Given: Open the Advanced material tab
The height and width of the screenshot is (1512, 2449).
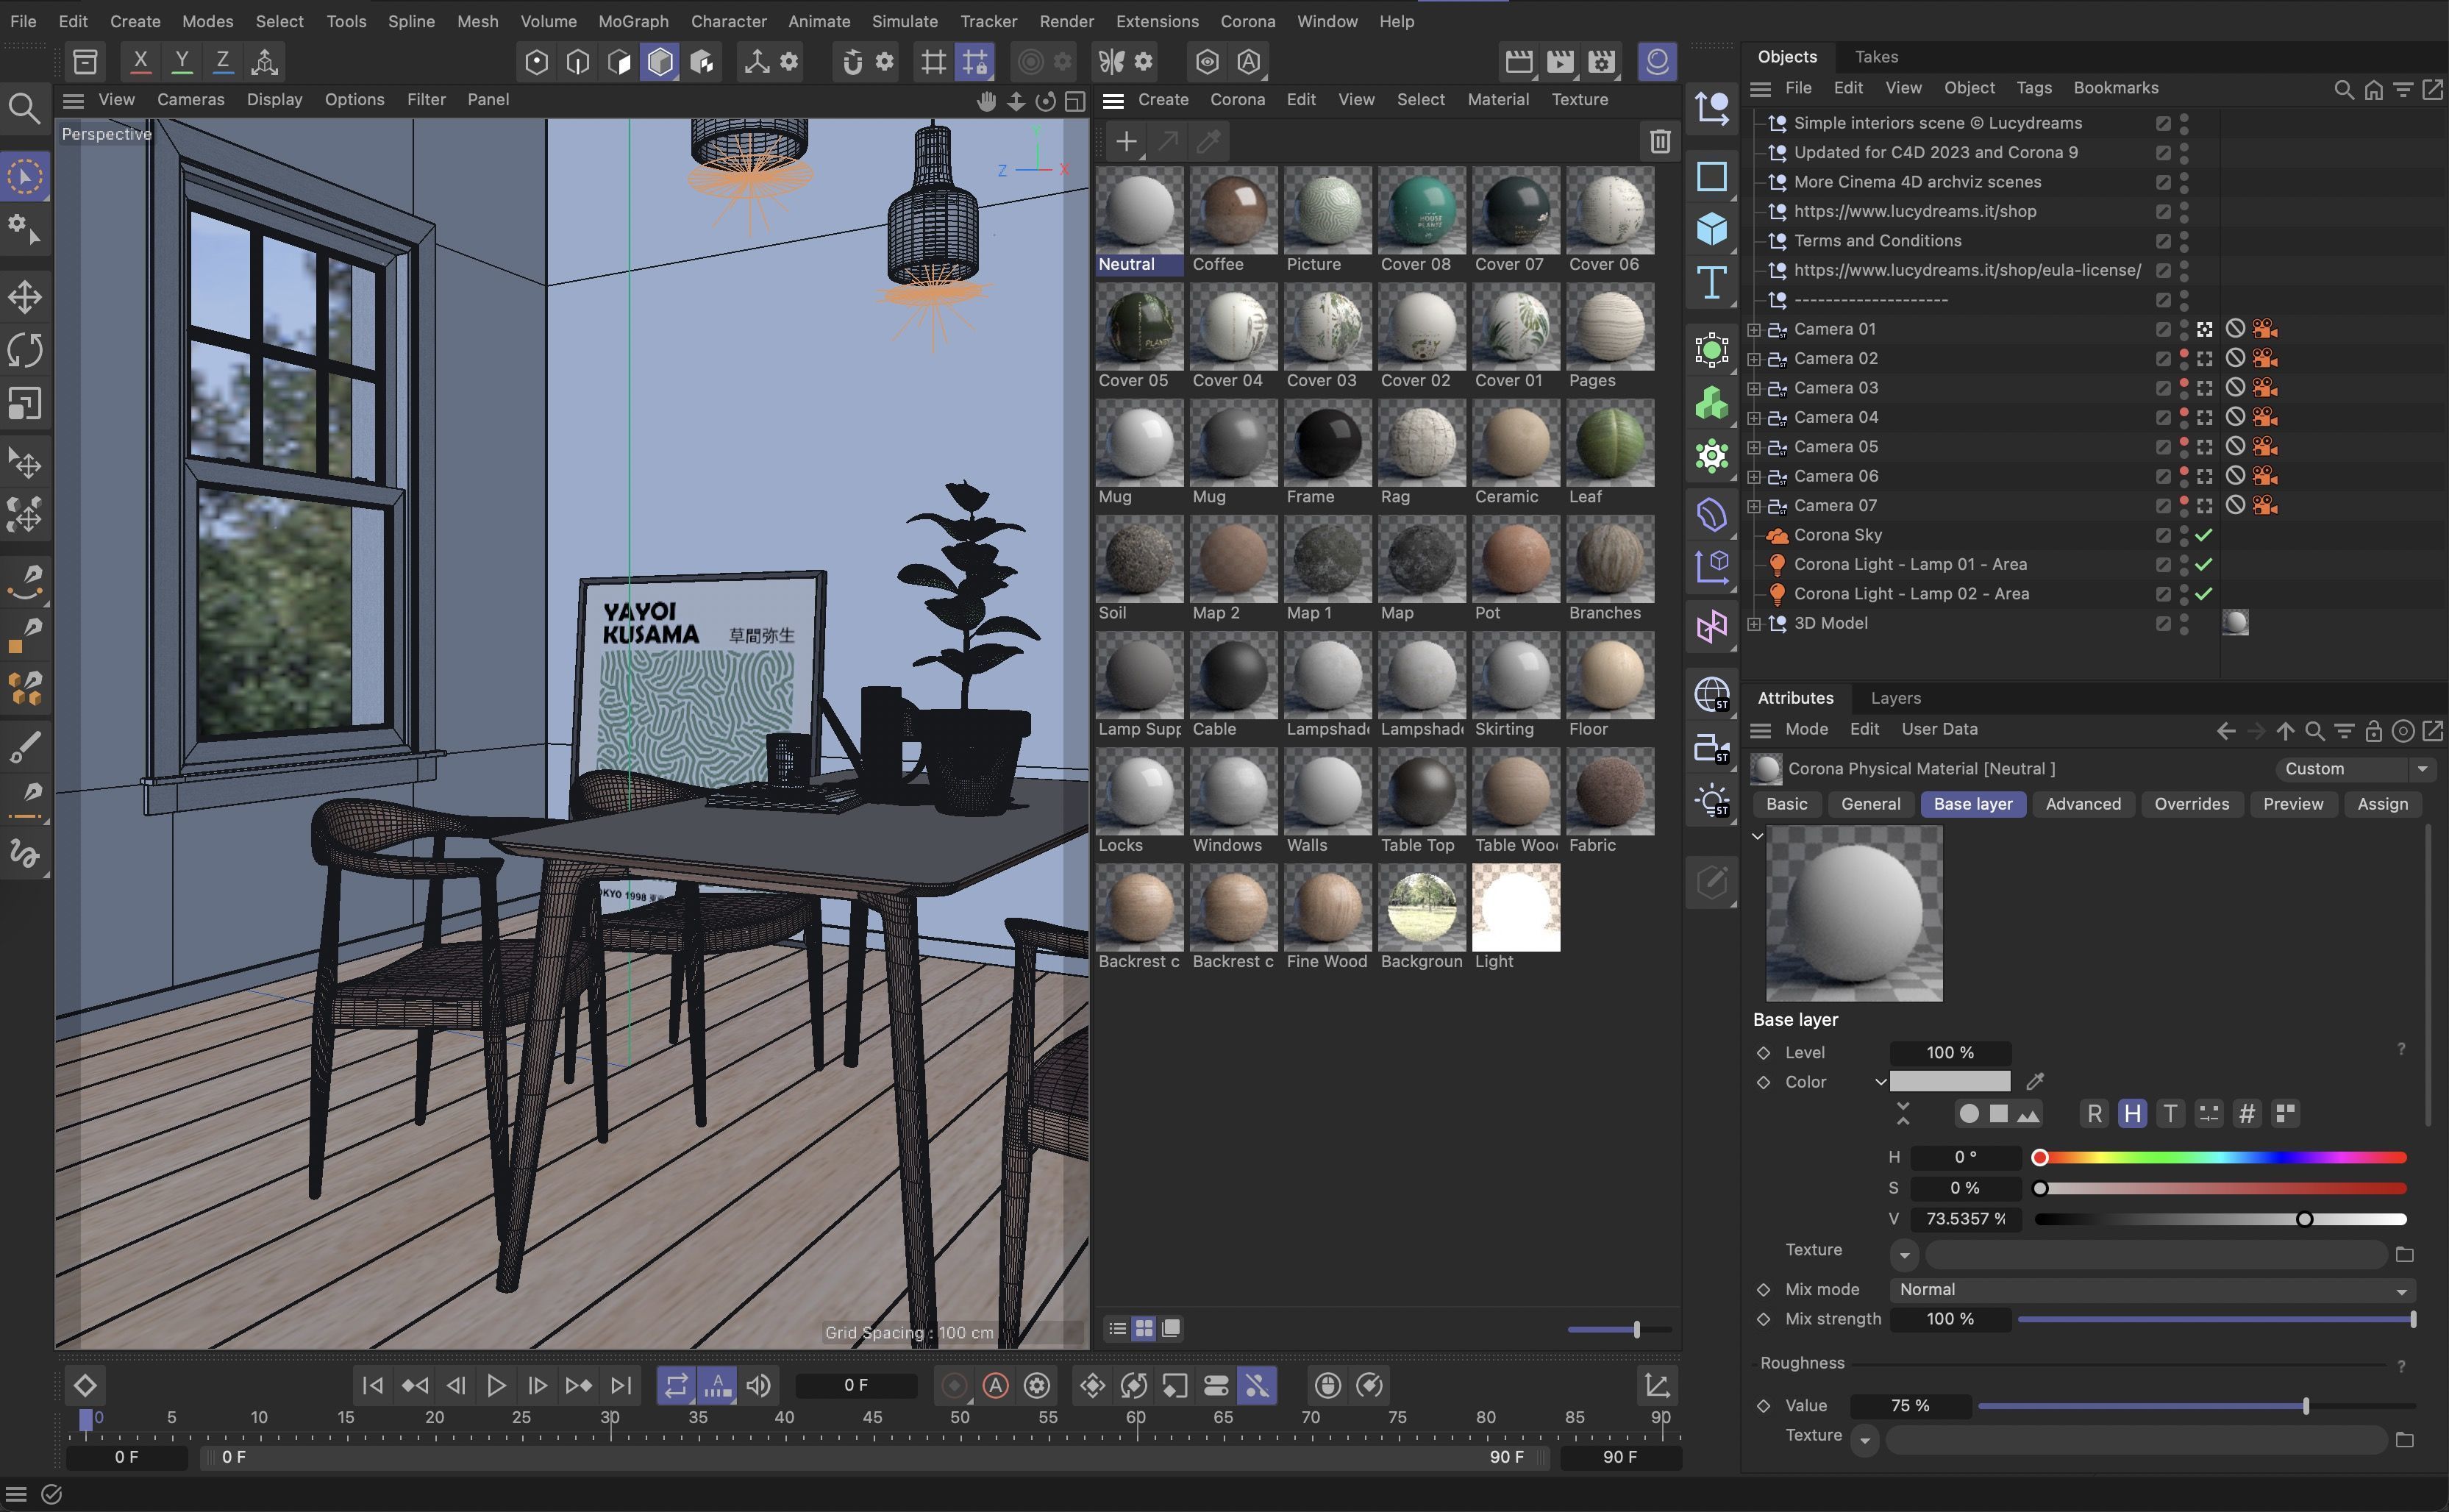Looking at the screenshot, I should point(2083,804).
